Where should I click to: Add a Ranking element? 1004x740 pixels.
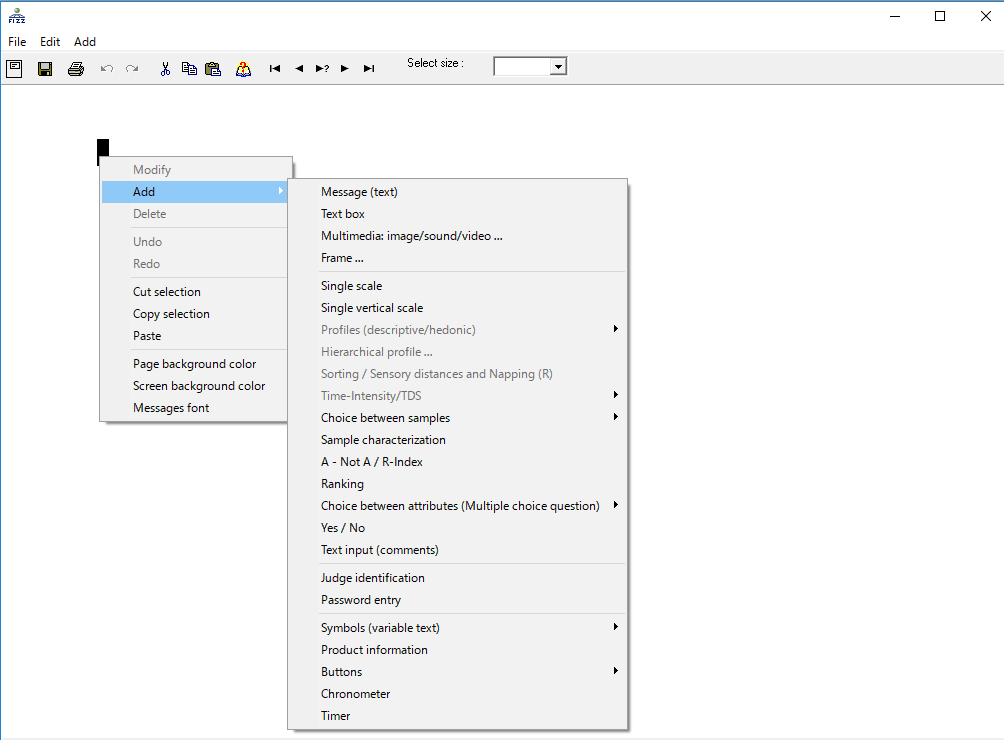pyautogui.click(x=457, y=484)
